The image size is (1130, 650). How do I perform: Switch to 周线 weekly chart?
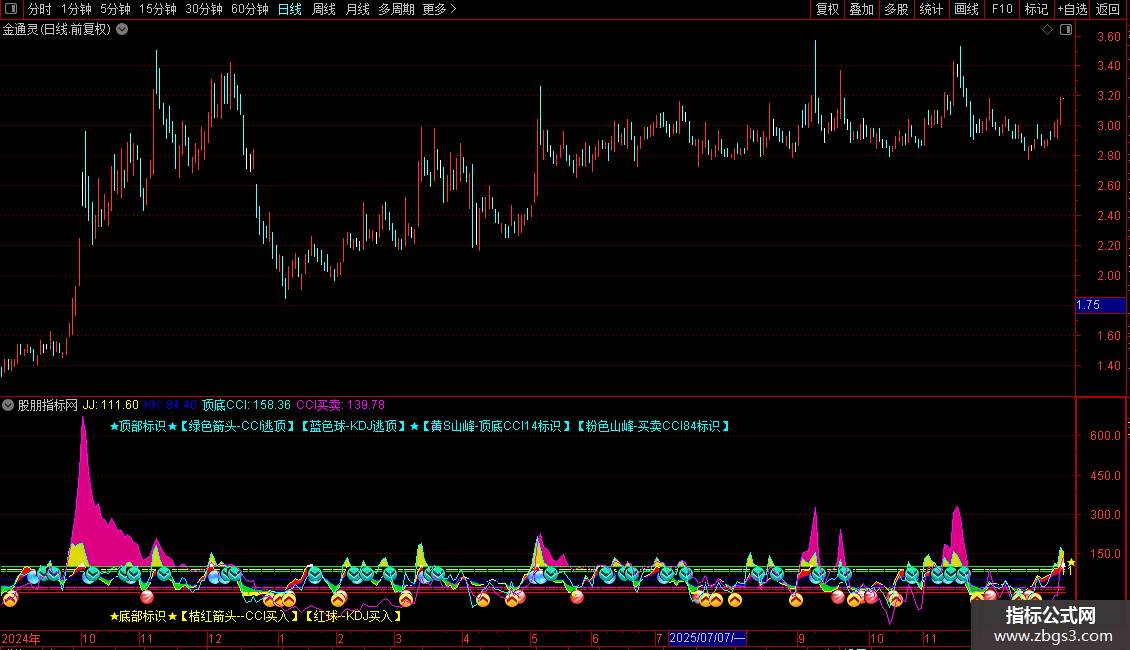[x=324, y=9]
